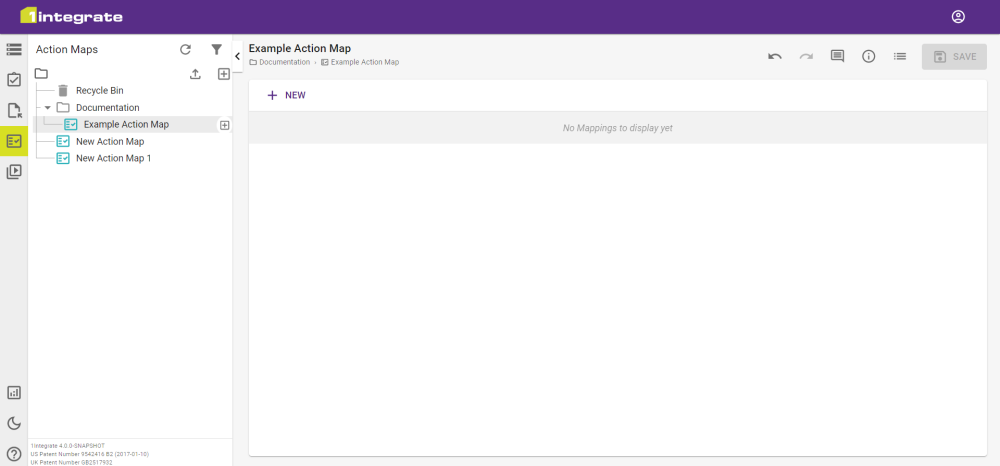Open the Sessions sidebar section

[x=14, y=172]
